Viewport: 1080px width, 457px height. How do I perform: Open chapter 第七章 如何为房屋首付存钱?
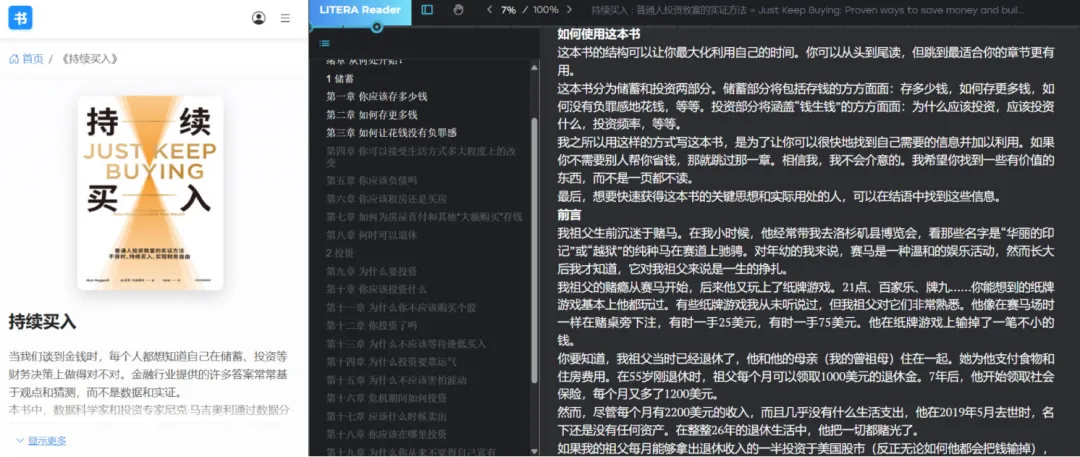point(424,216)
